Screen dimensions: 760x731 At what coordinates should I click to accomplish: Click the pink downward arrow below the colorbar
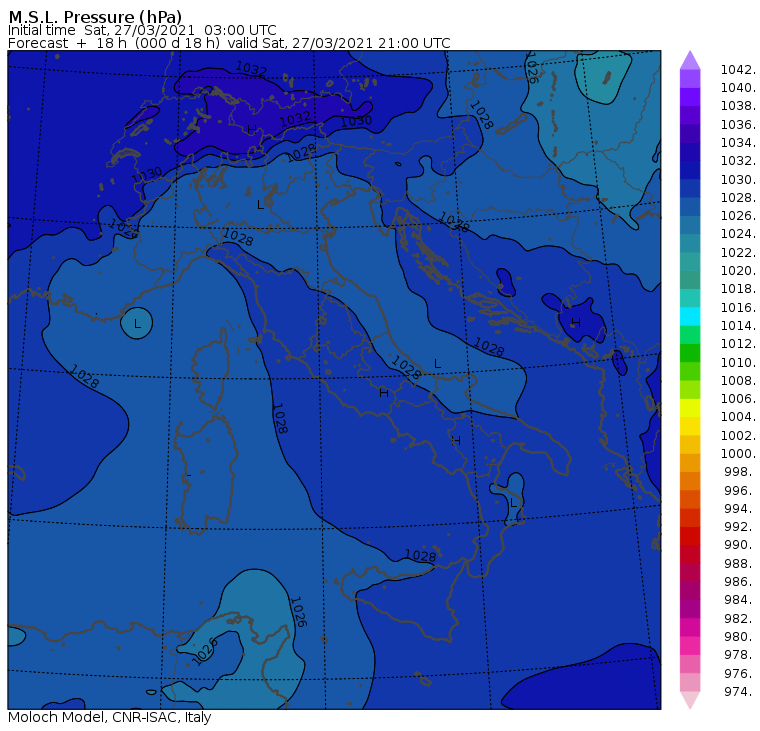pos(690,700)
